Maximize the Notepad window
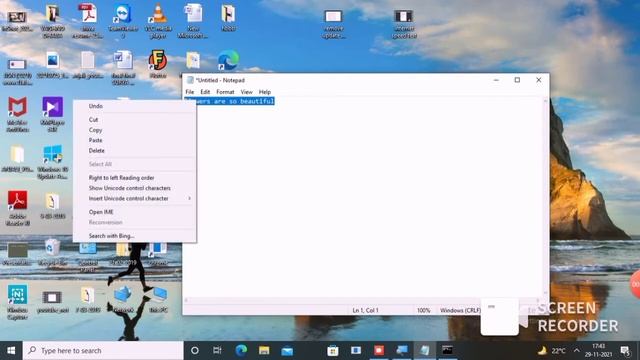This screenshot has height=360, width=640. point(517,80)
